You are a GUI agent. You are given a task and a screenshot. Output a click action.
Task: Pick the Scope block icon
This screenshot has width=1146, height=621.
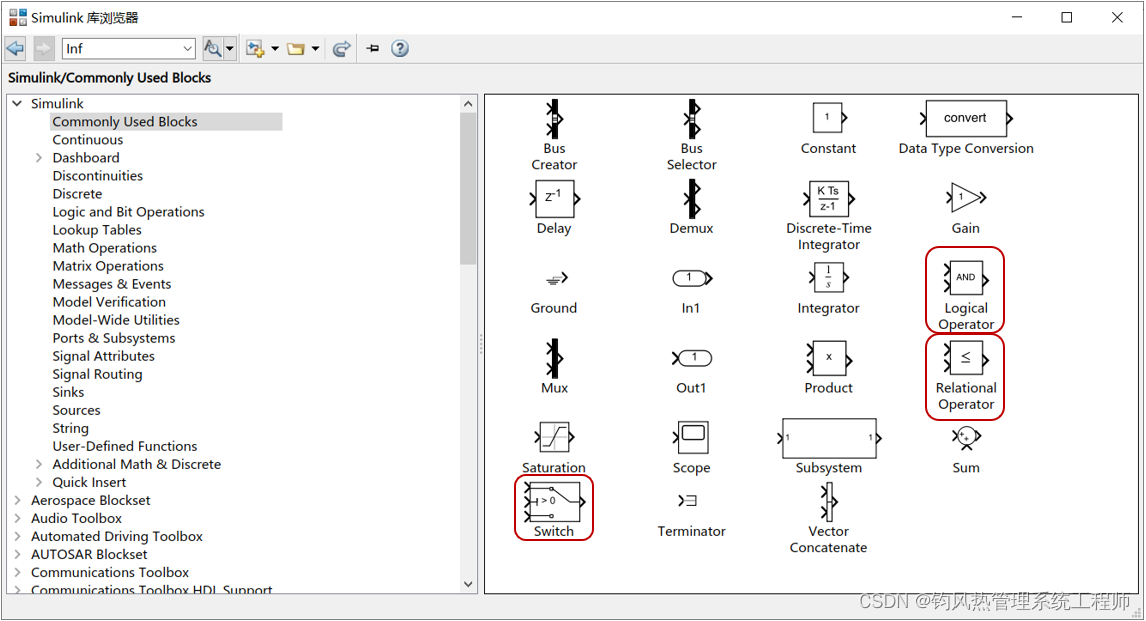click(x=691, y=438)
